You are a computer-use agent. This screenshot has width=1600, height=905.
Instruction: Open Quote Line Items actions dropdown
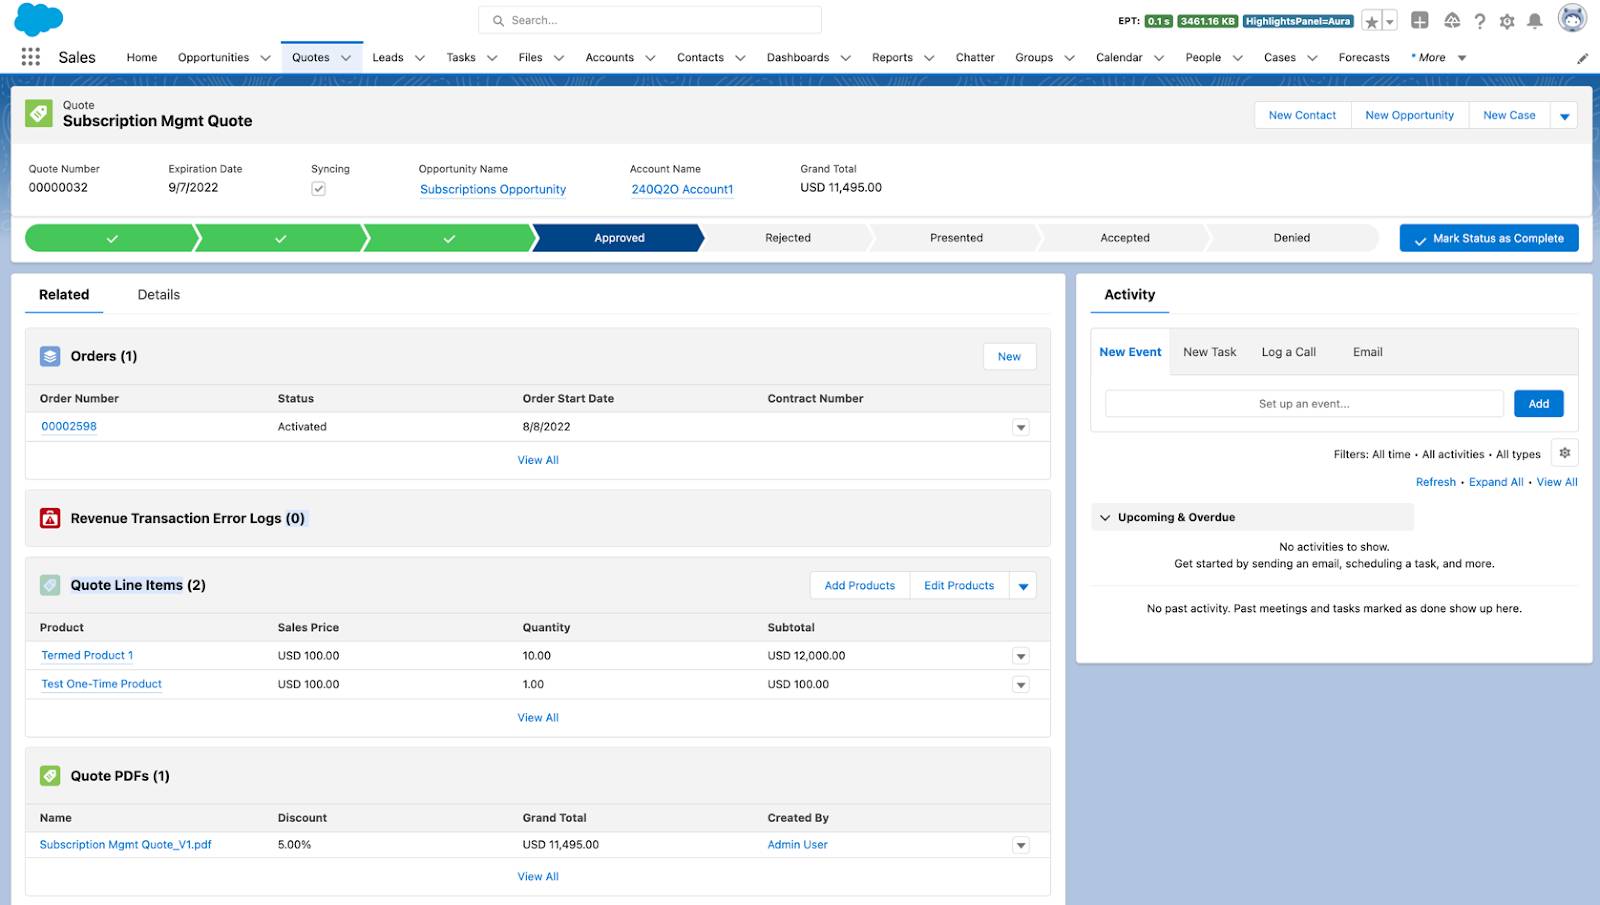(x=1023, y=586)
